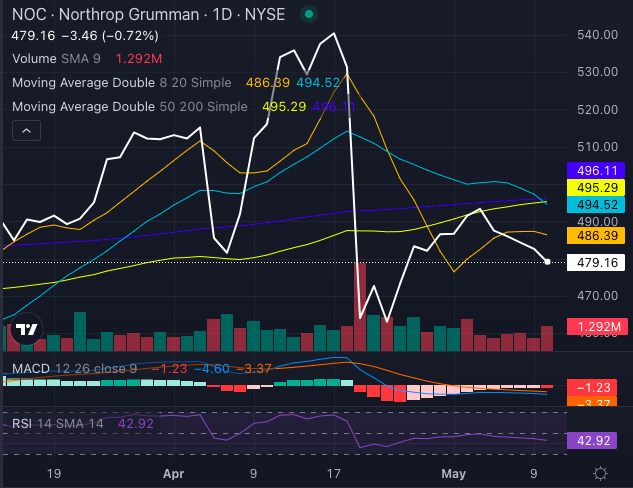Click the 520.00 price axis tick
633x488 pixels.
tap(597, 109)
